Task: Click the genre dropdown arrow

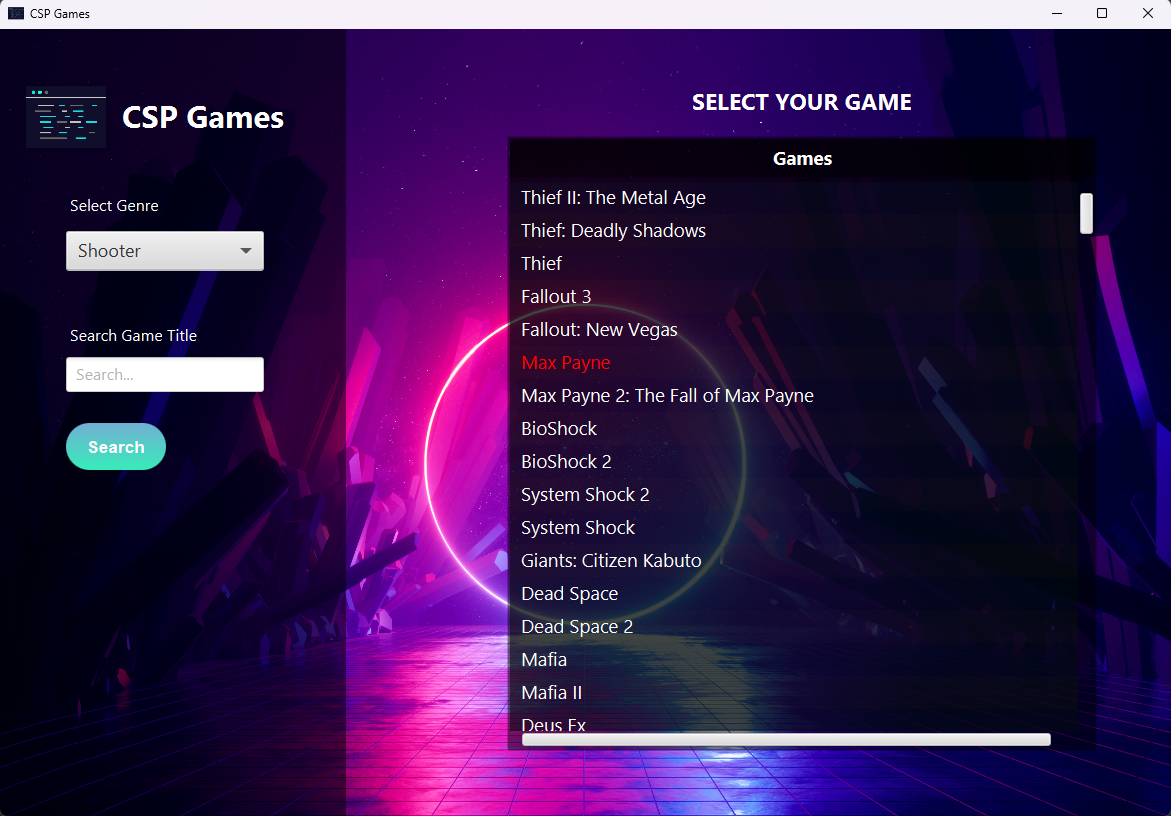Action: pos(246,251)
